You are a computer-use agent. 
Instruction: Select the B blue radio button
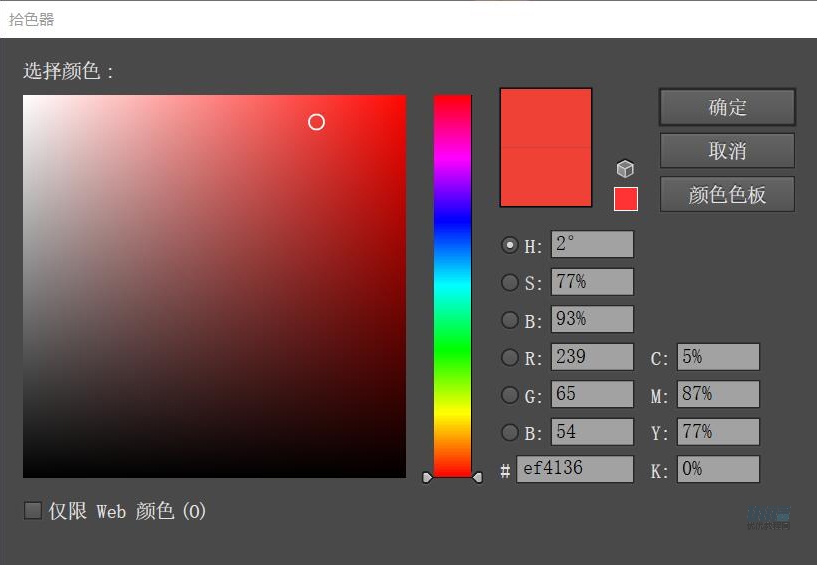510,432
